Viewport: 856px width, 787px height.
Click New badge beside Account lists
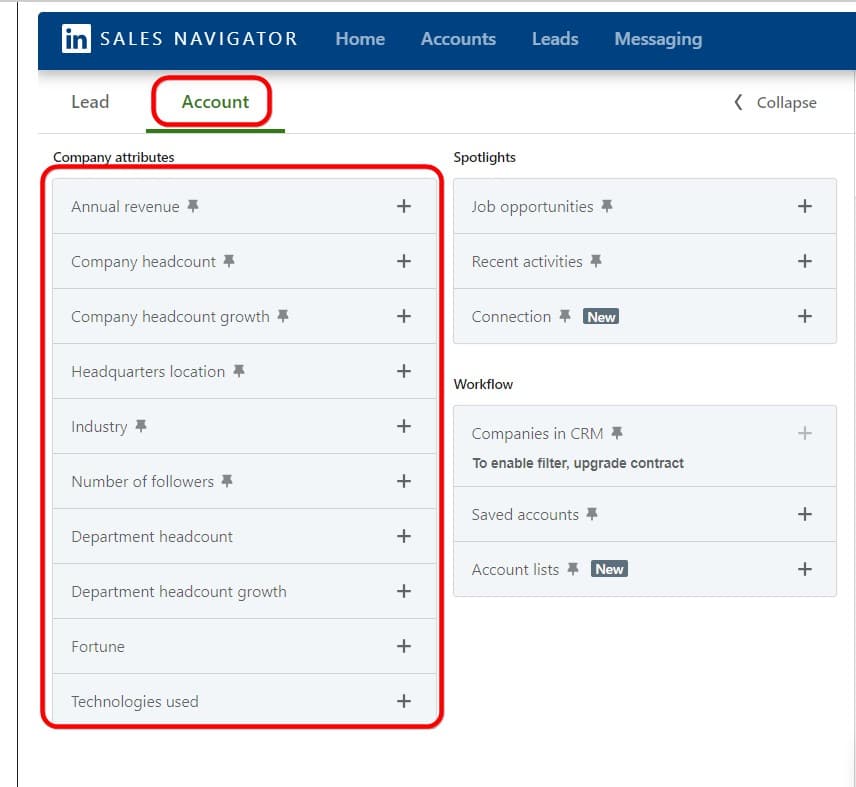(x=609, y=569)
